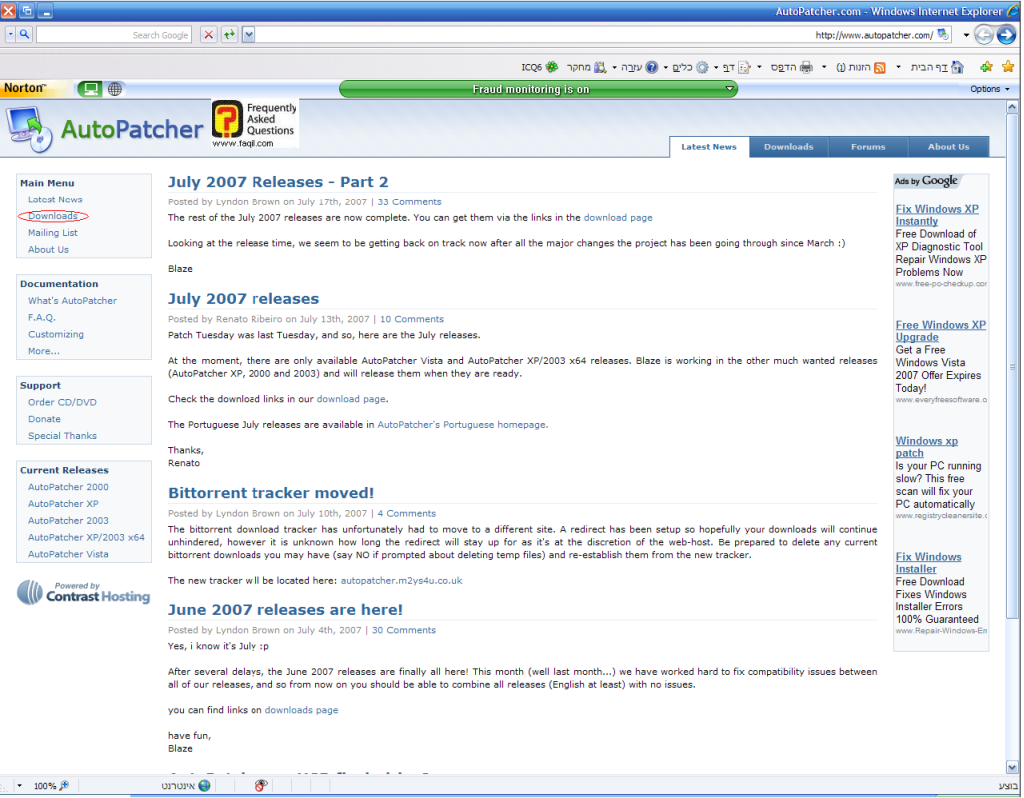Open AutoPatcher 2000 current release
The image size is (1024, 798).
click(x=69, y=487)
